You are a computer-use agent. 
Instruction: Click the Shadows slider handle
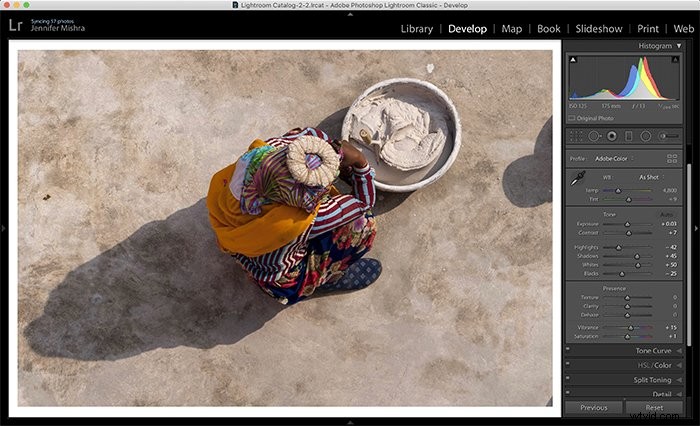pyautogui.click(x=637, y=256)
